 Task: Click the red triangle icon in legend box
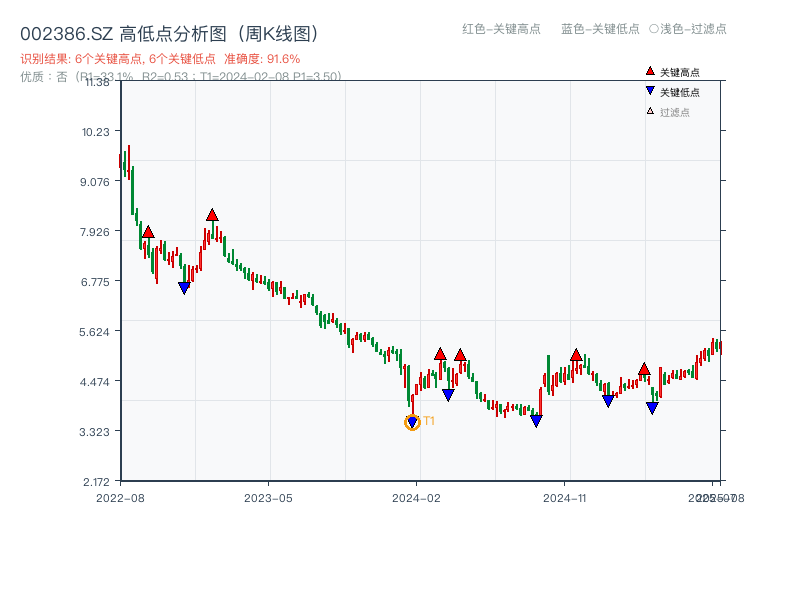[x=650, y=72]
